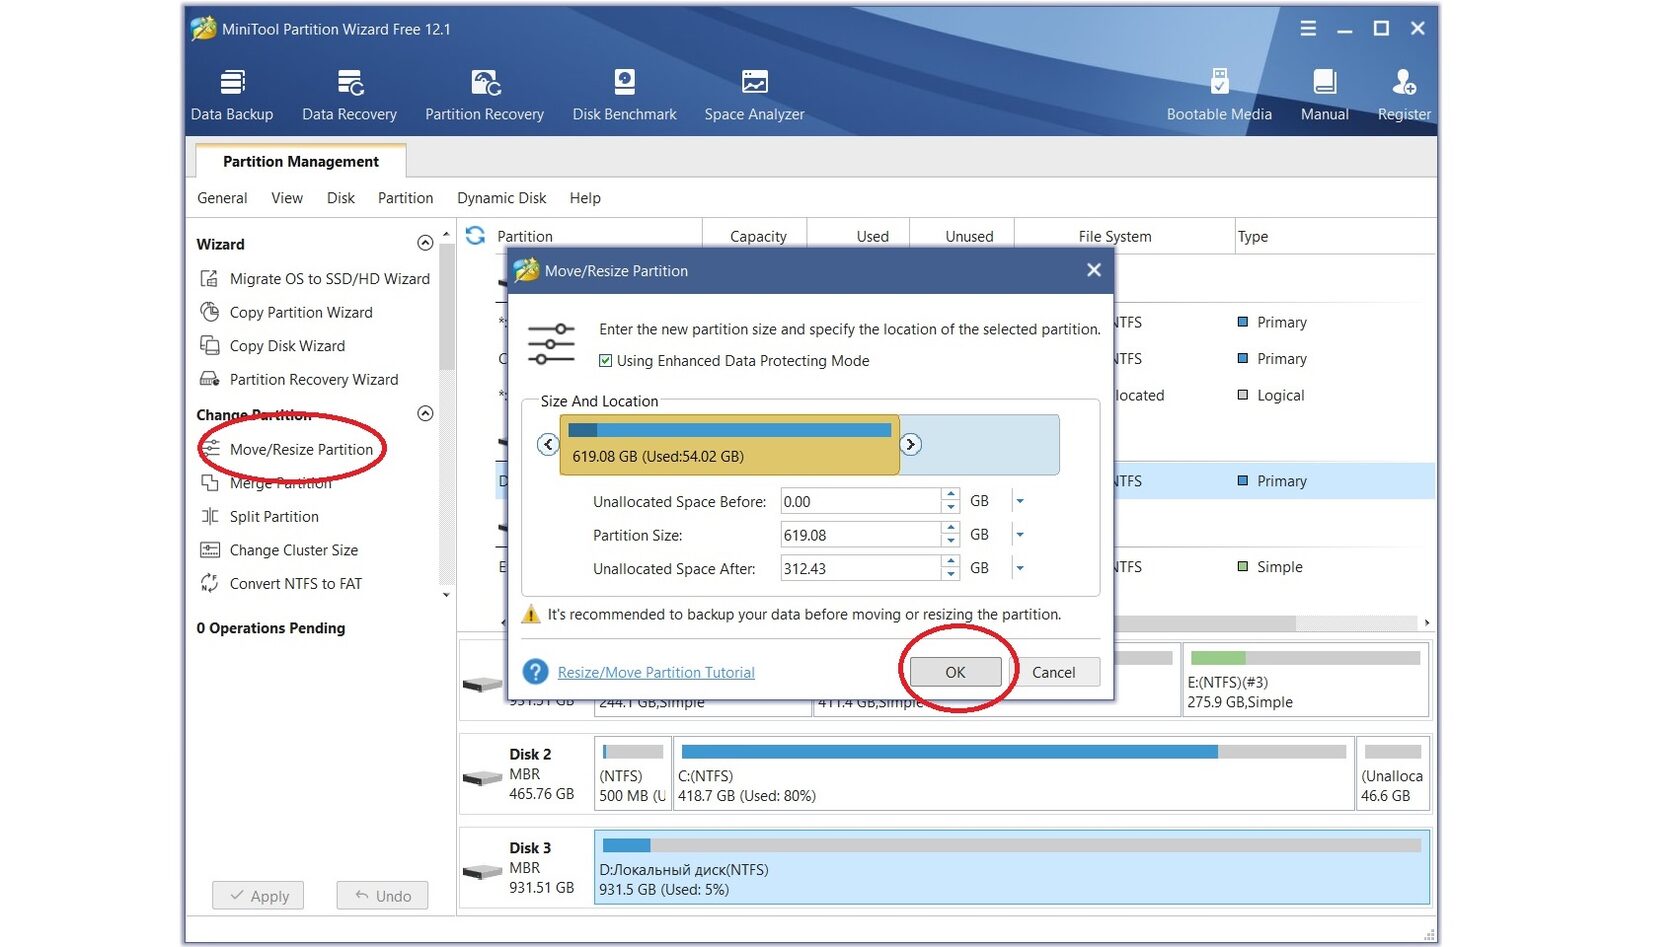Collapse the Wizard section
Viewport: 1680px width, 947px height.
pos(425,243)
